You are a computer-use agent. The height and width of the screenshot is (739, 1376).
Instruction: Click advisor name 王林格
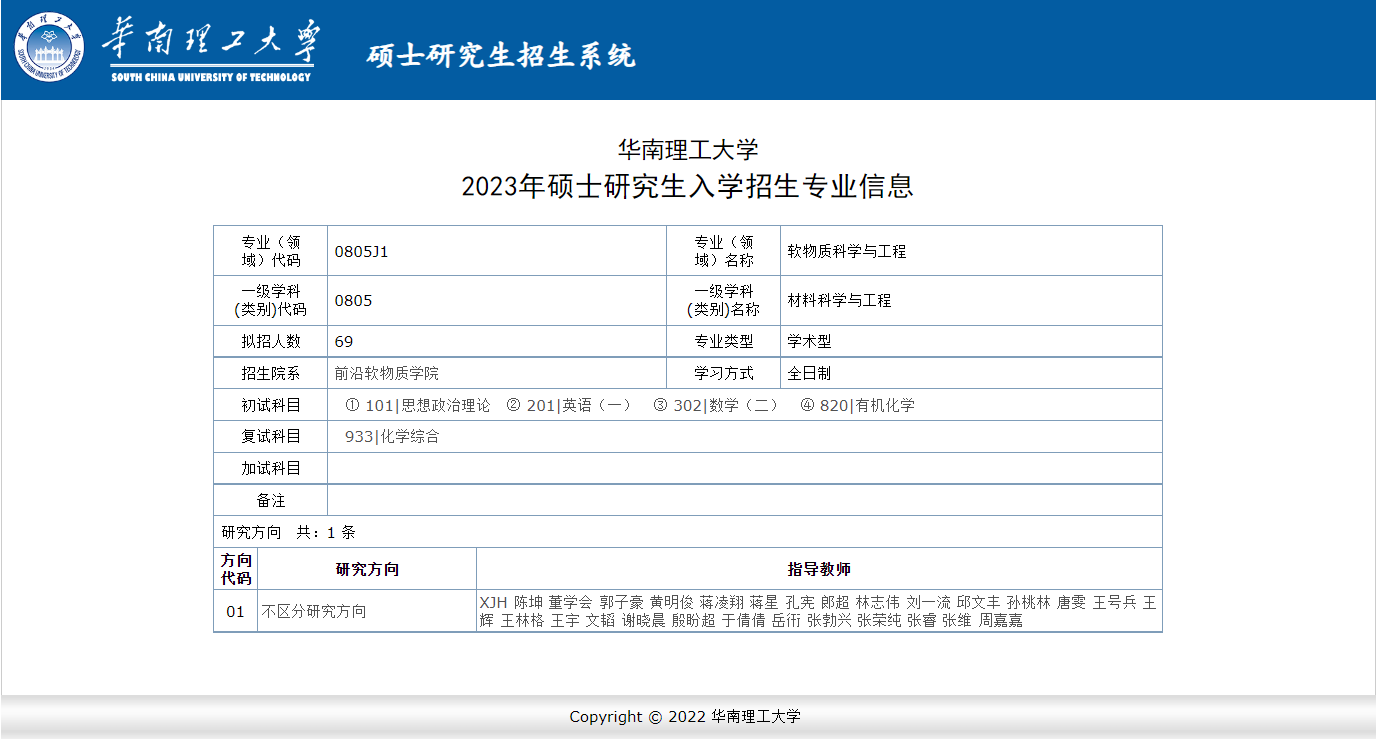click(x=523, y=620)
